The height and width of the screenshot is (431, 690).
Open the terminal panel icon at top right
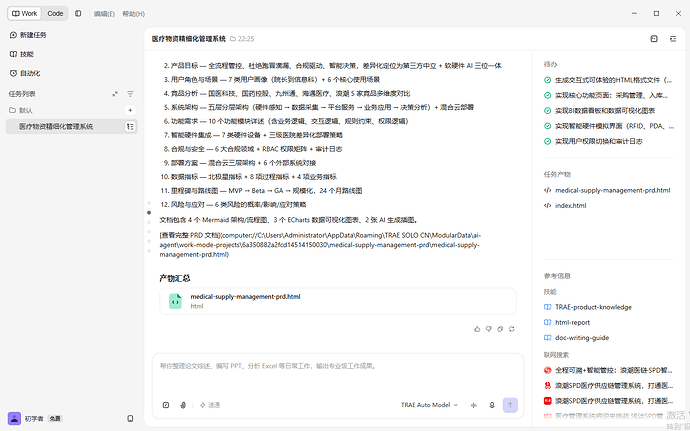(x=654, y=39)
